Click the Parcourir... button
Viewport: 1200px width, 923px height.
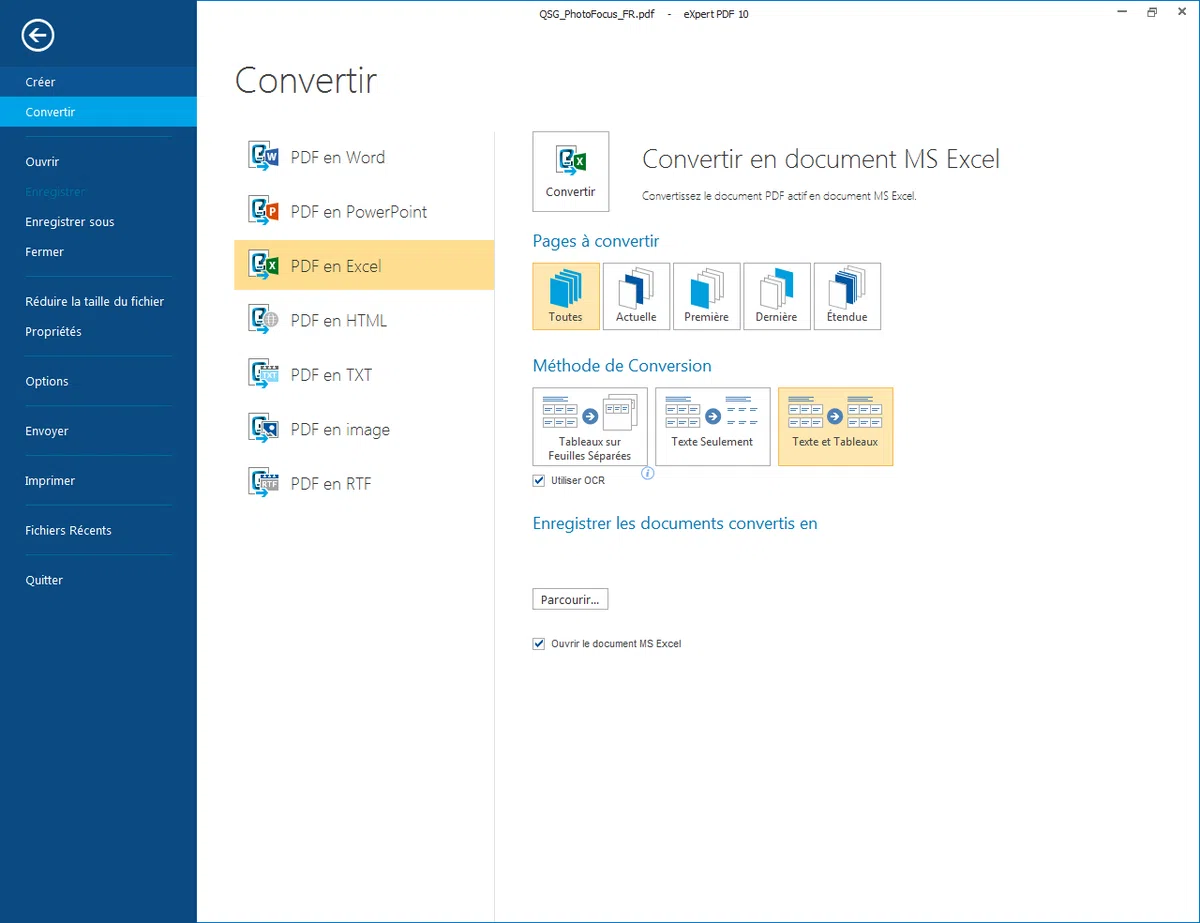570,600
